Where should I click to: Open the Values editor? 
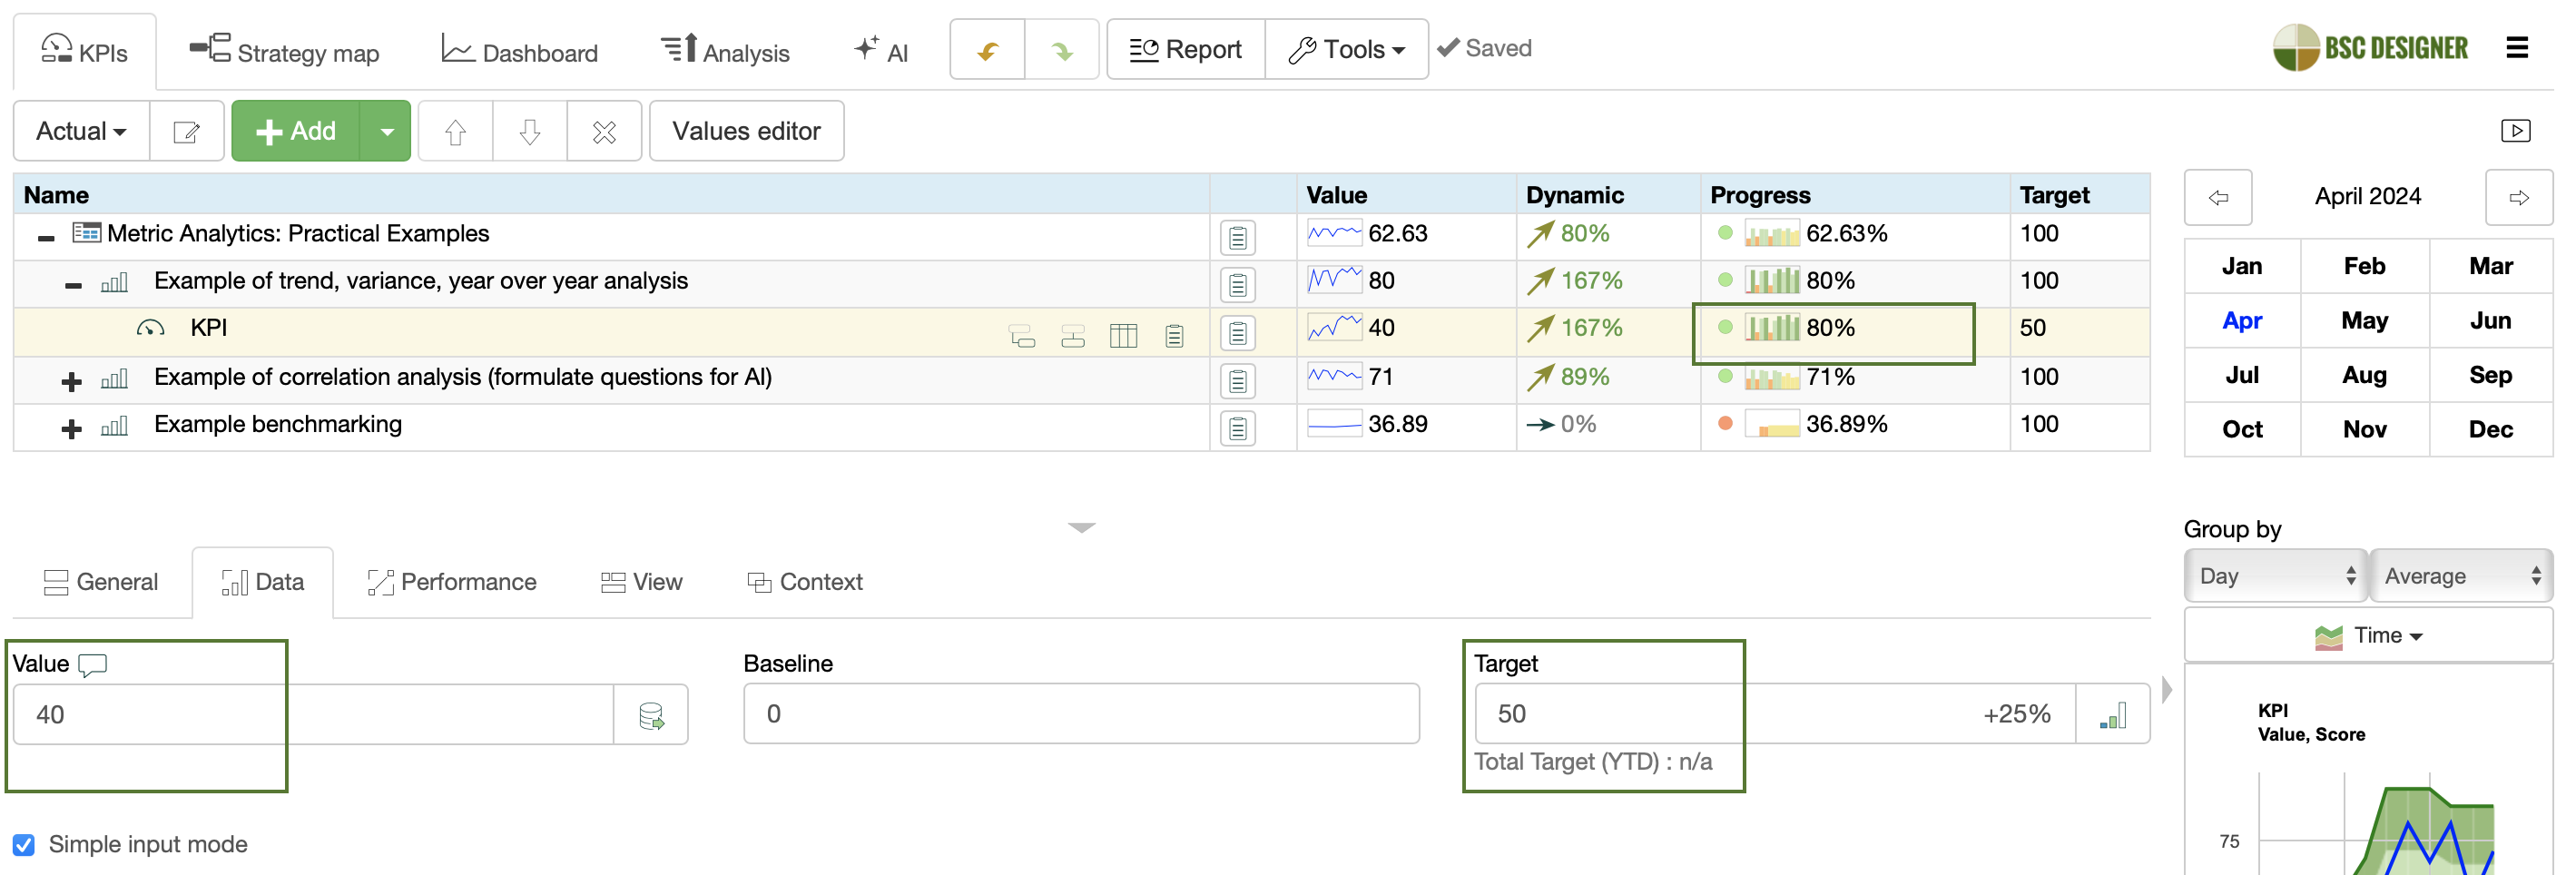746,130
